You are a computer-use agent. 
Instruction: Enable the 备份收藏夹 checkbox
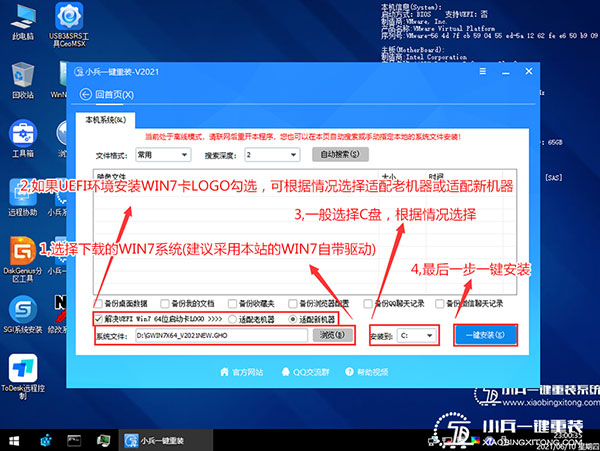(x=232, y=304)
